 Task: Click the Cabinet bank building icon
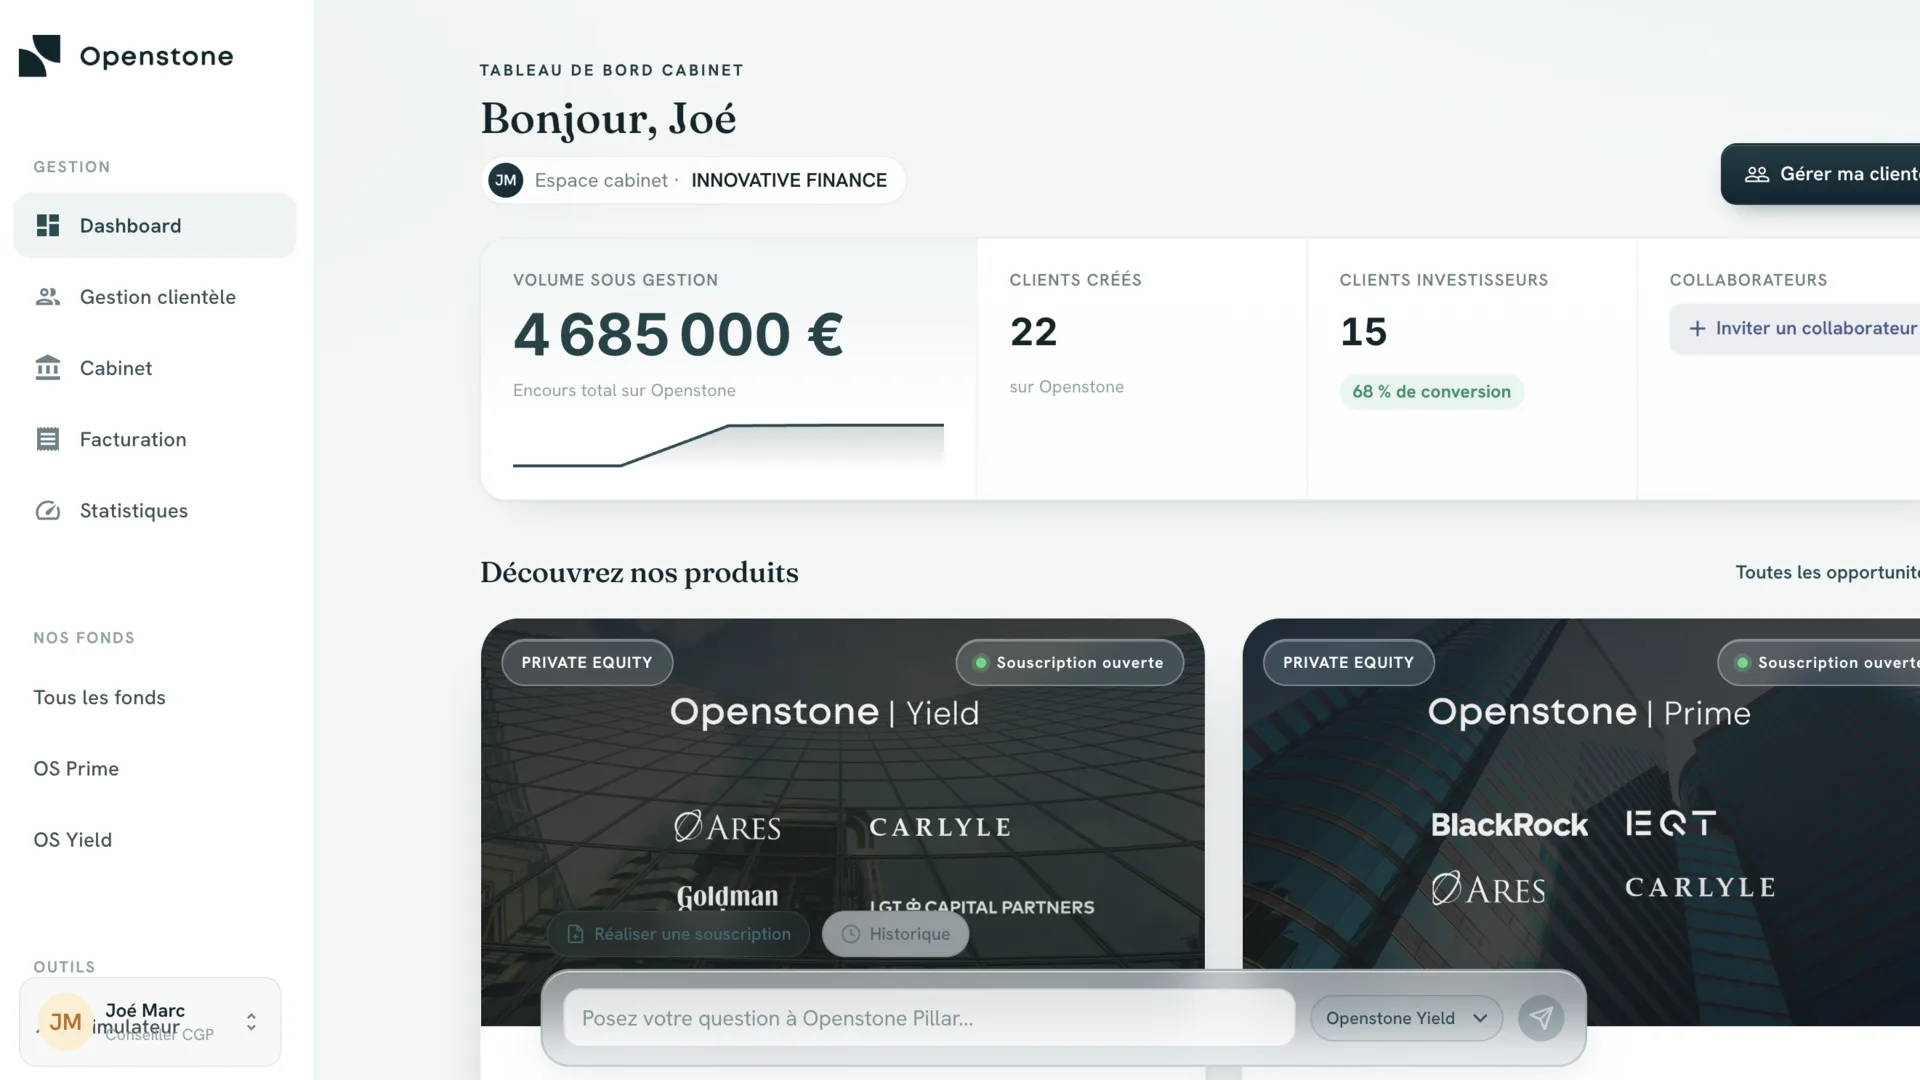coord(48,368)
